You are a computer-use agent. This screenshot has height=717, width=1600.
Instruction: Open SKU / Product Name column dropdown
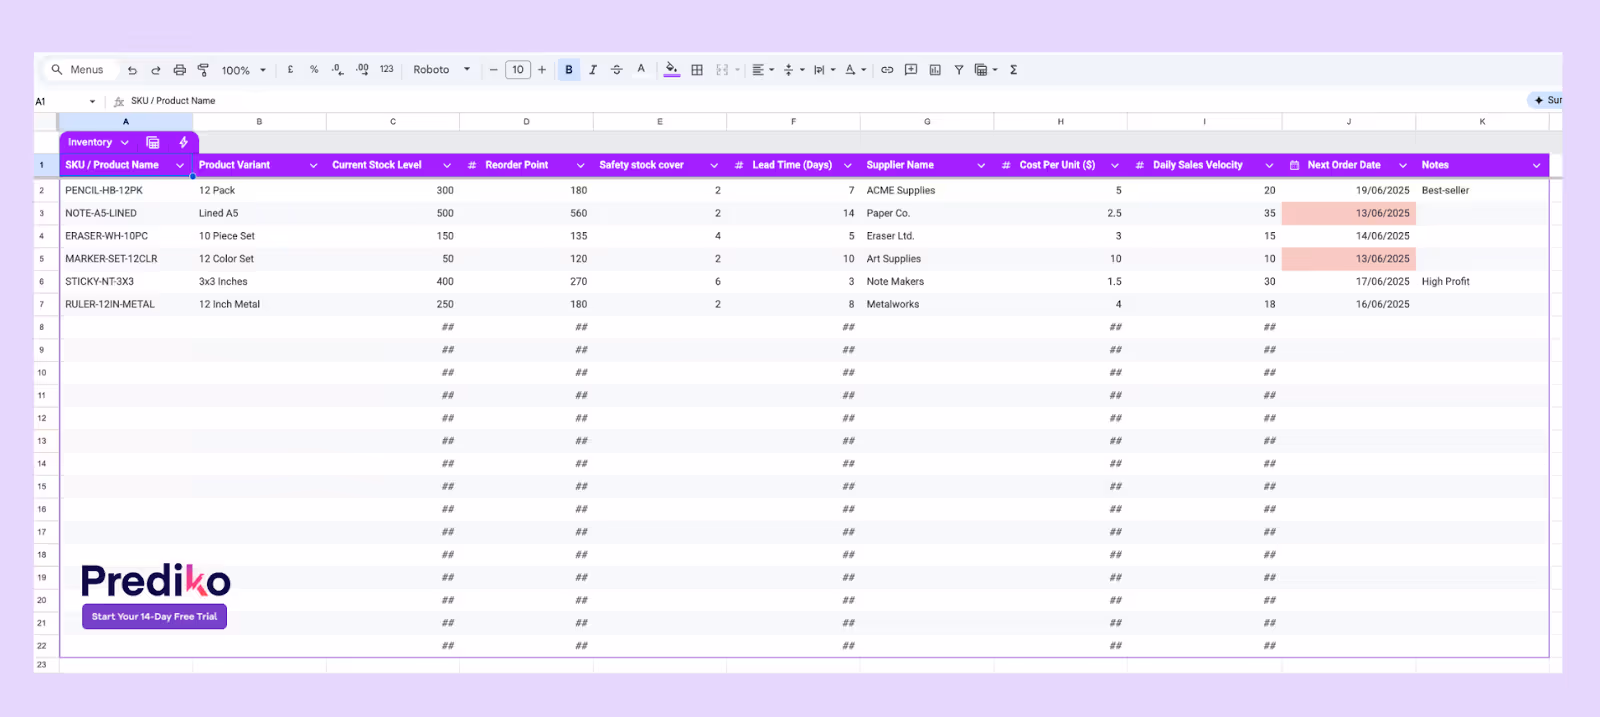(180, 166)
